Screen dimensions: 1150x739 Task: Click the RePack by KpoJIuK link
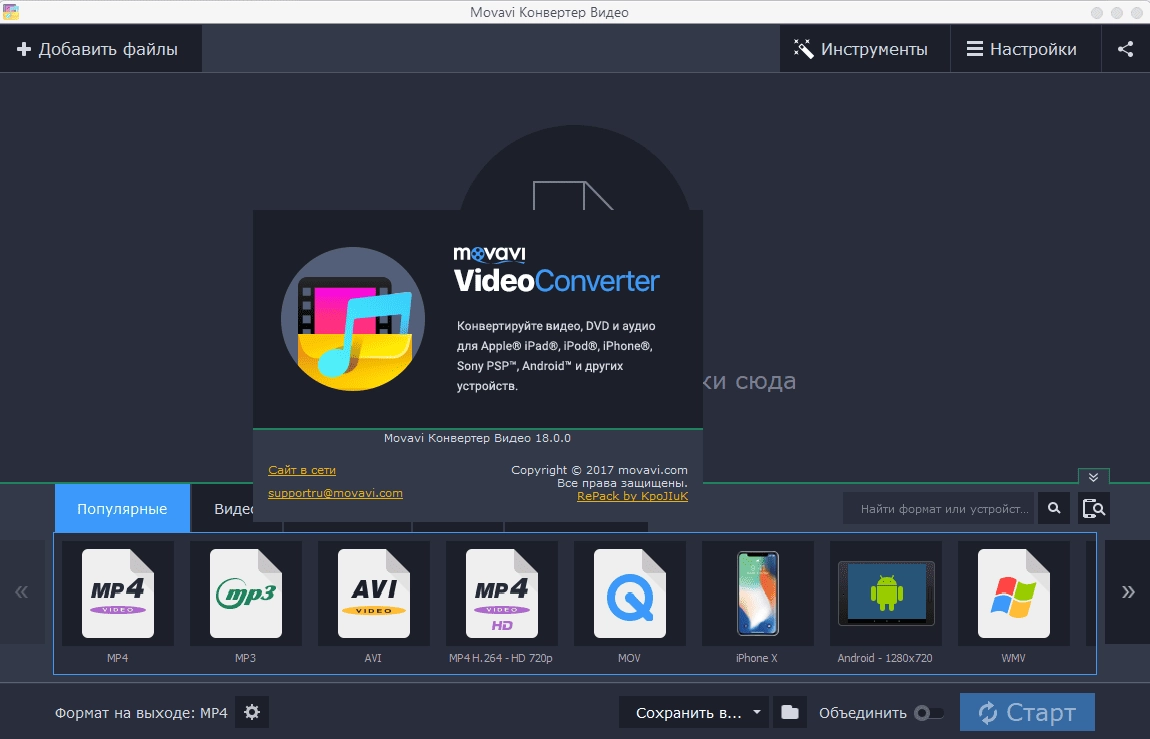click(x=632, y=496)
